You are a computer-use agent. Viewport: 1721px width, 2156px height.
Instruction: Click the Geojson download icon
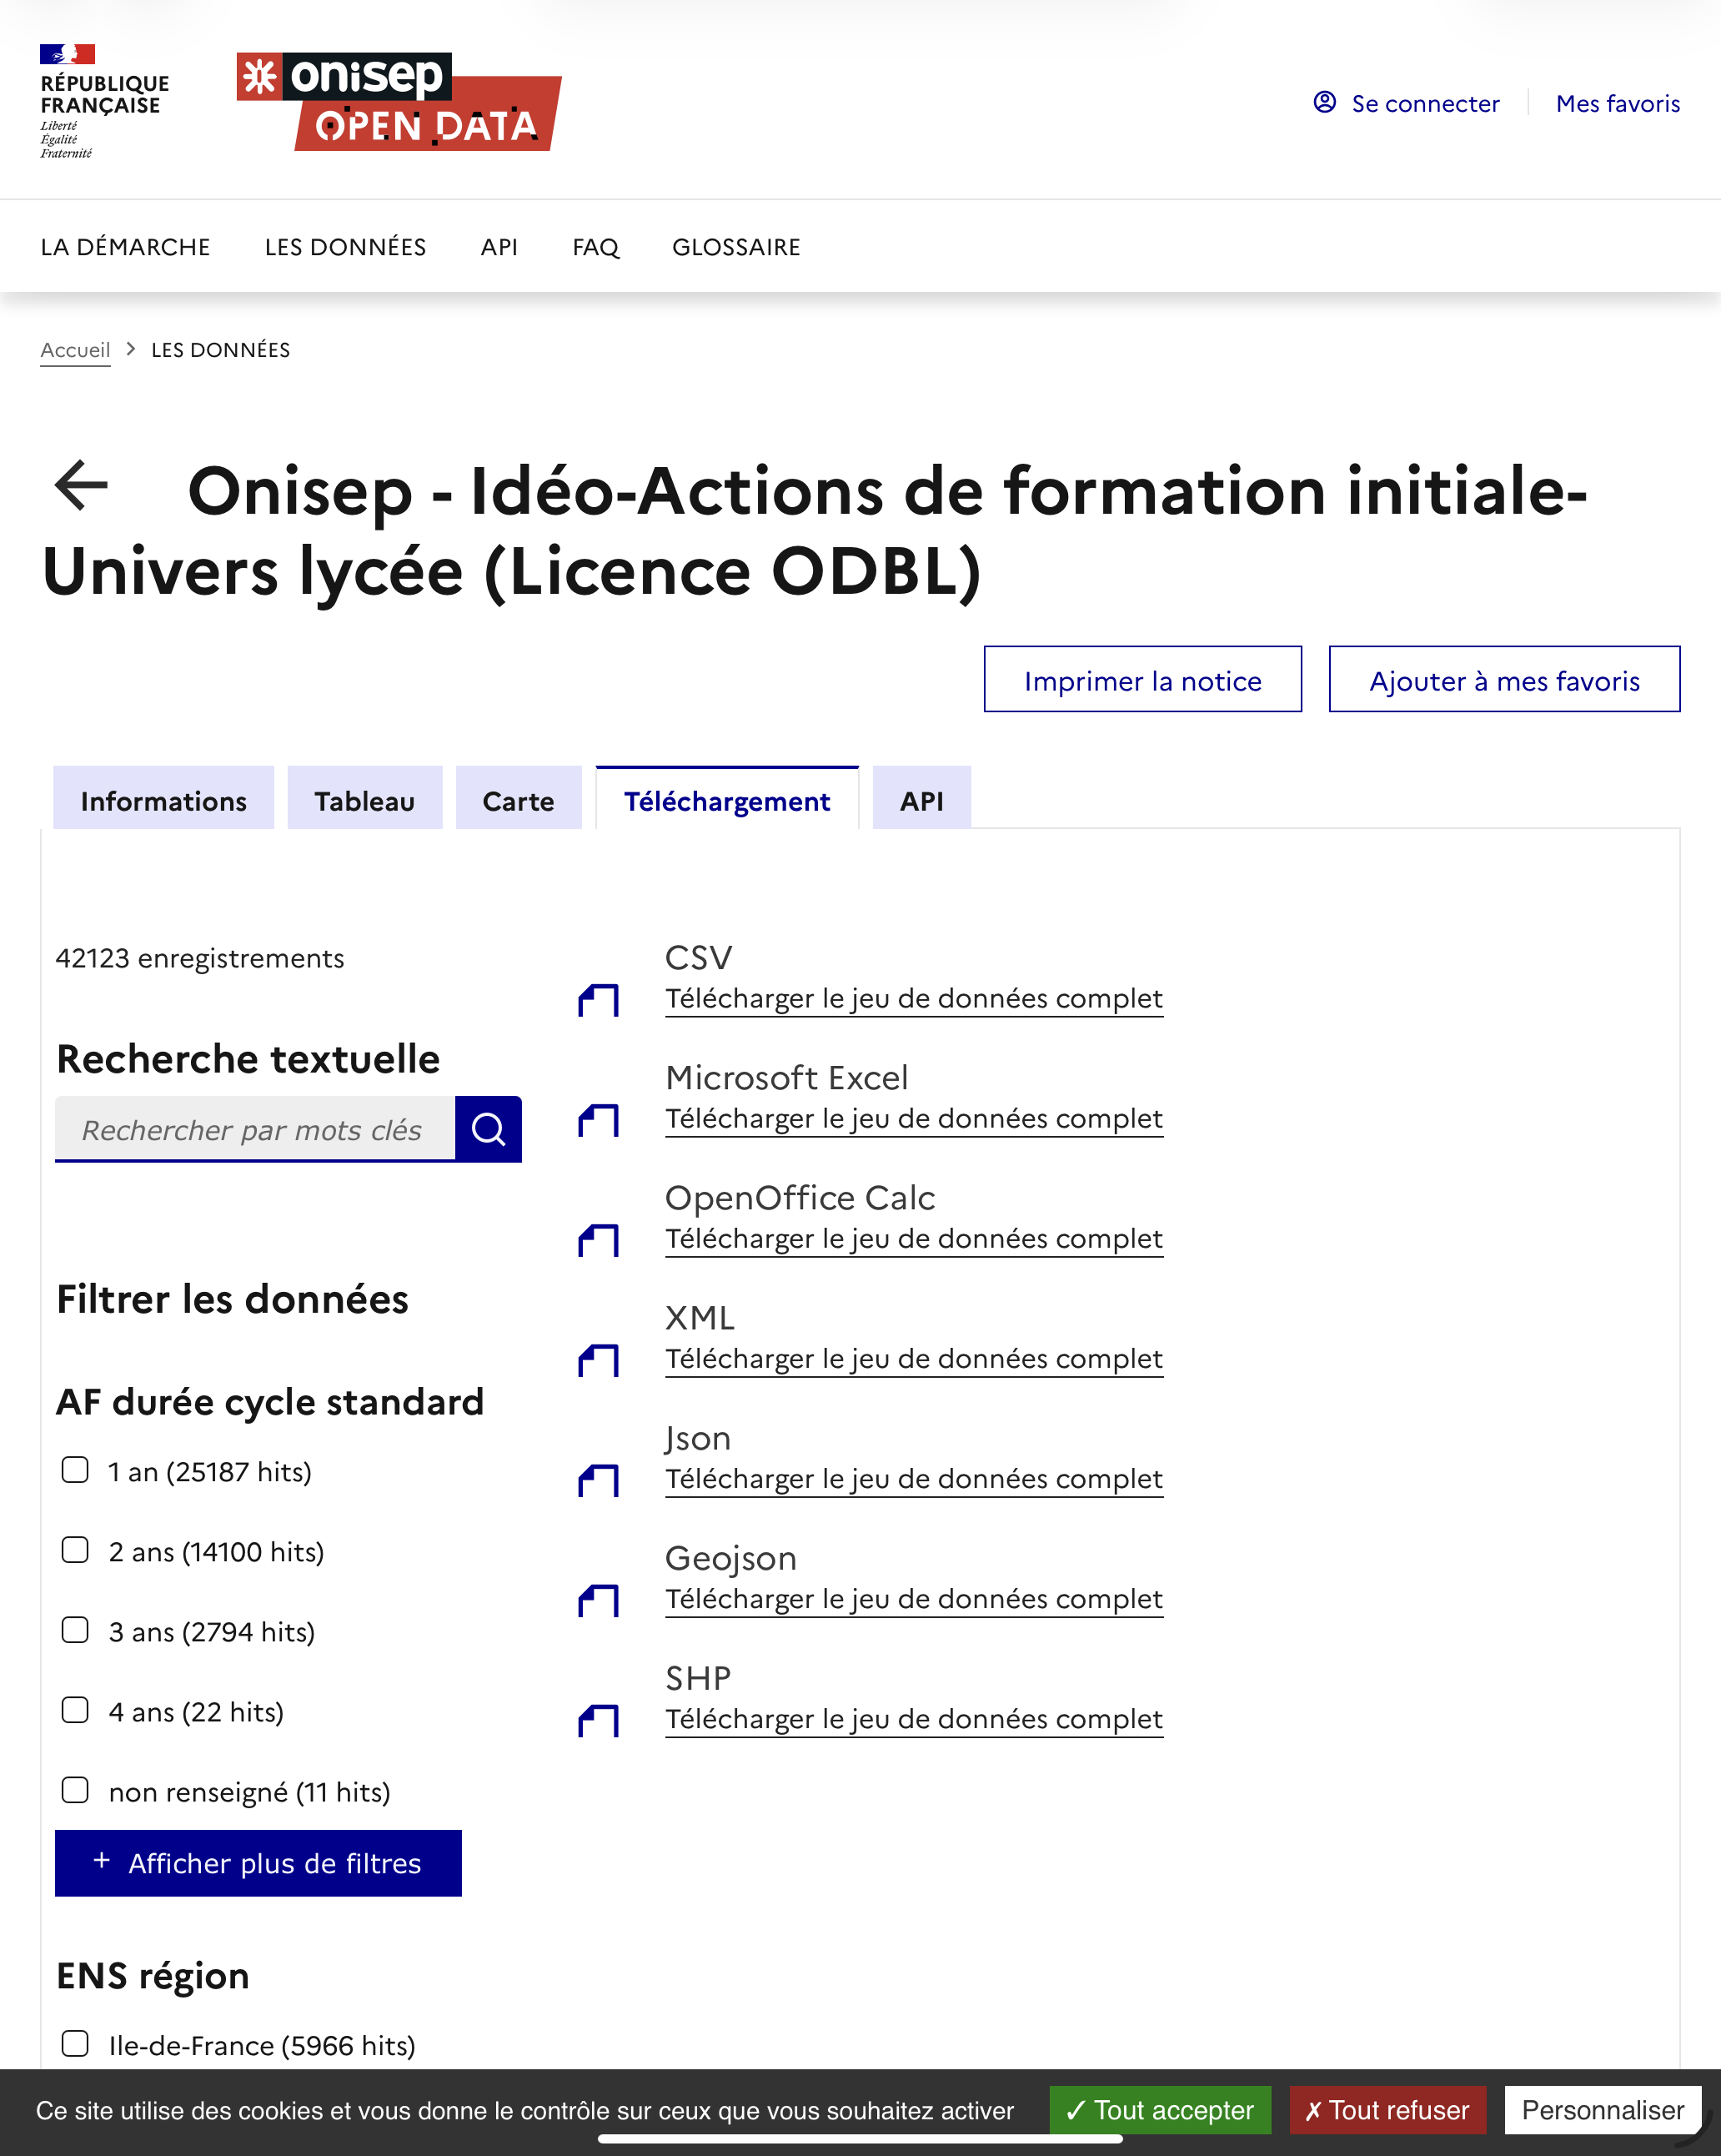pos(599,1600)
